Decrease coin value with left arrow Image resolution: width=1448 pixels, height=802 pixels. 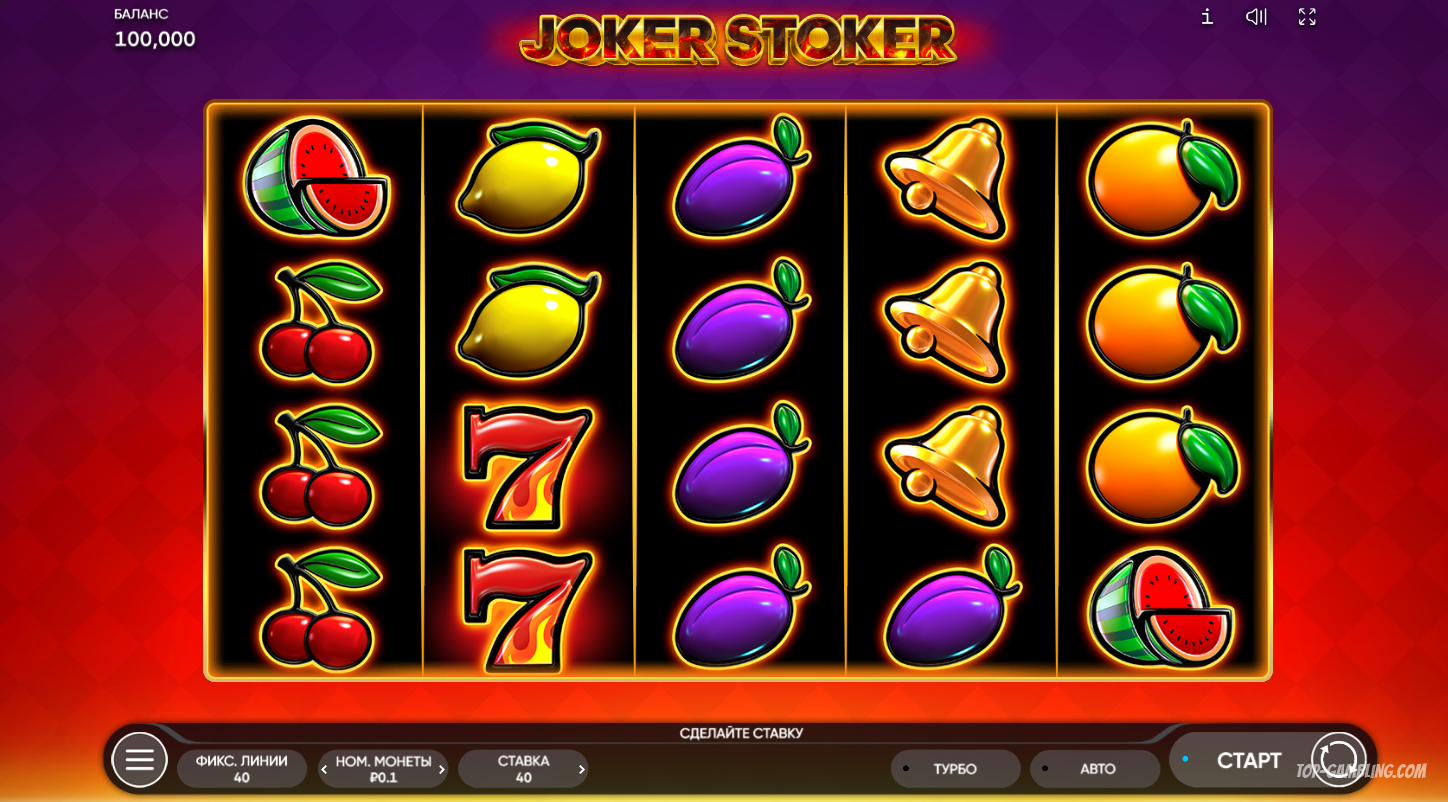click(324, 770)
